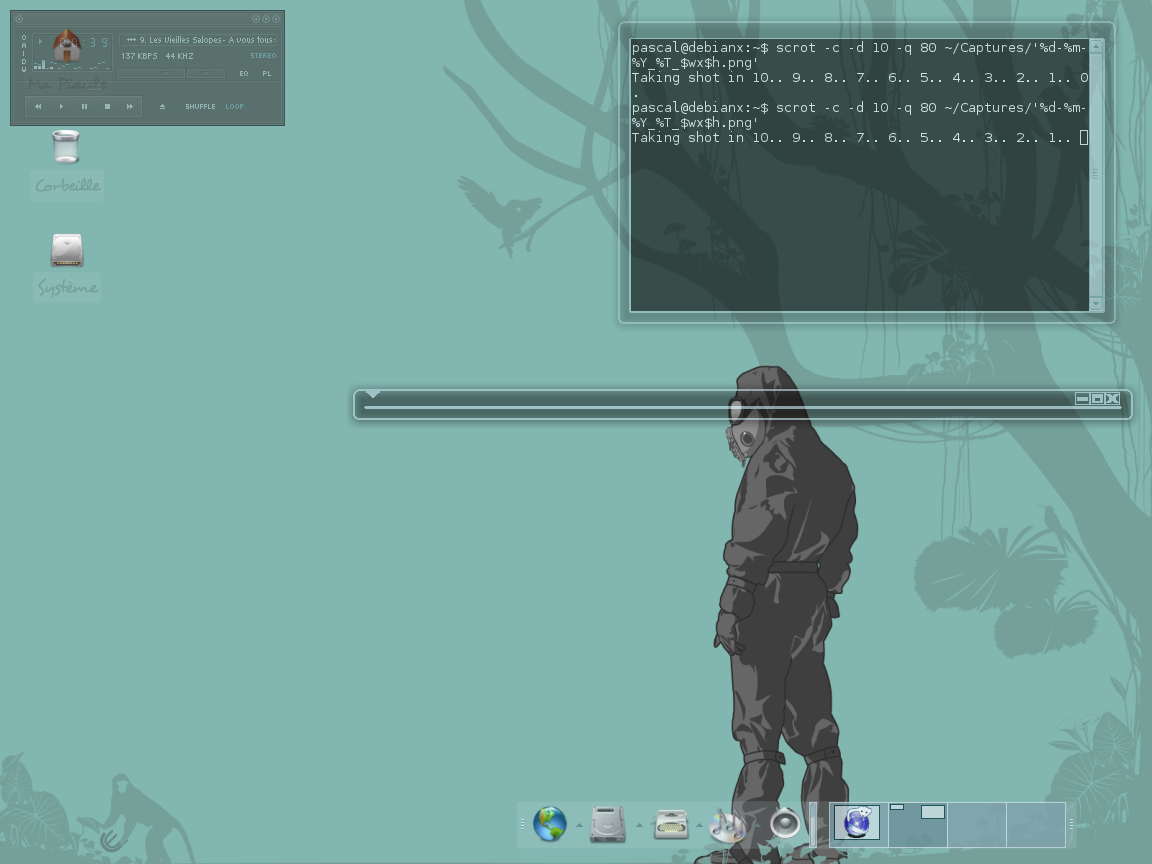Click the STEREO indicator in the player

263,56
